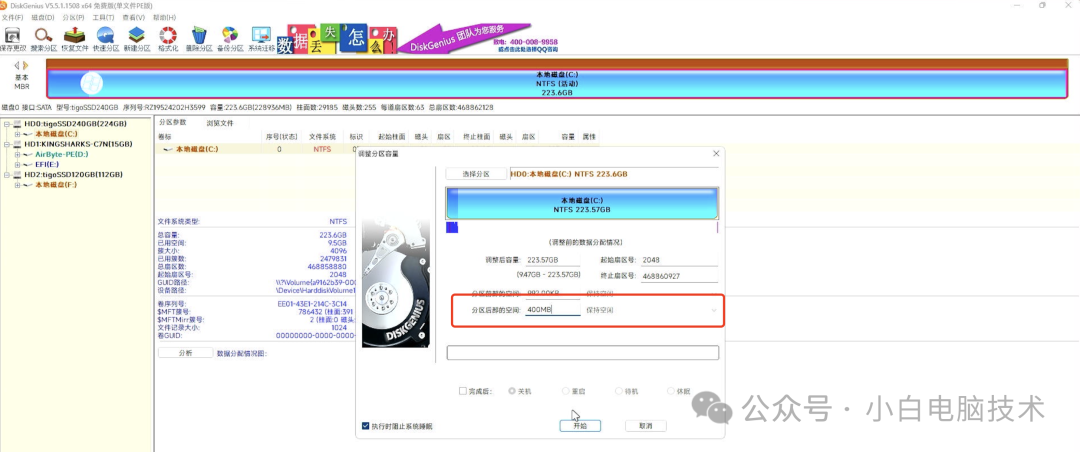
Task: Select 本地磁盘(F:) partition in tree
Action: 56,185
